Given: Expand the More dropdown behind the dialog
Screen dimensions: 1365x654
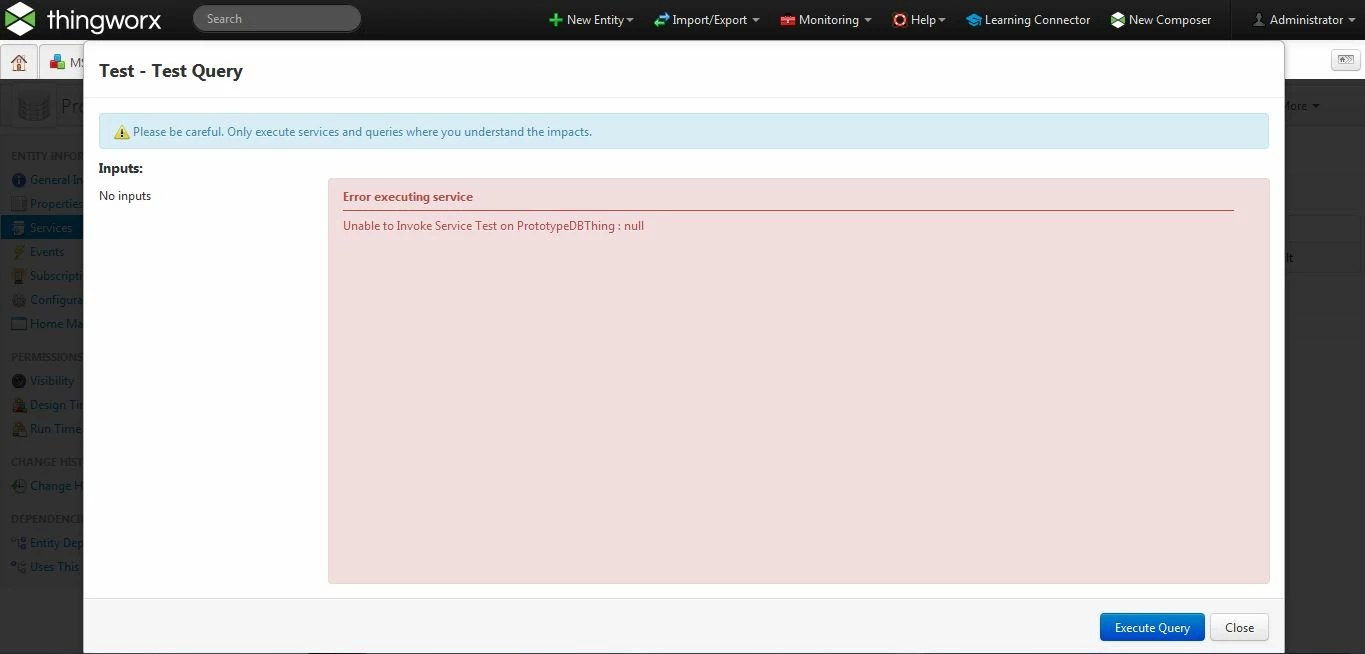Looking at the screenshot, I should click(1301, 106).
